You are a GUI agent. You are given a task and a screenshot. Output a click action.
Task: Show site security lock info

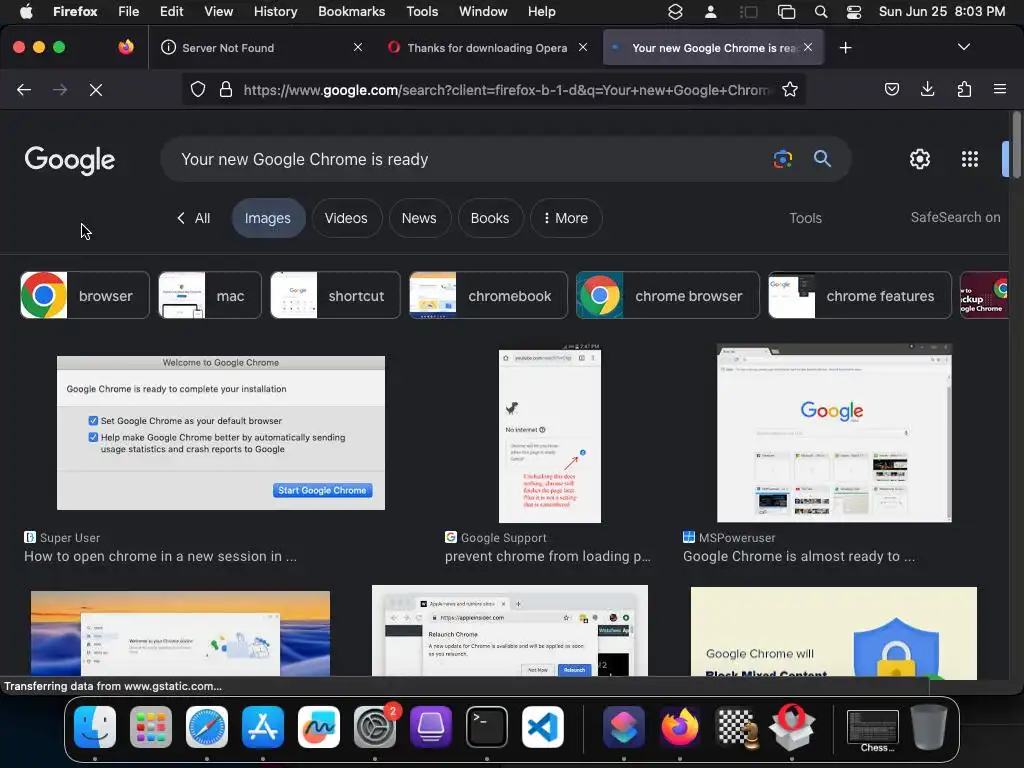(226, 89)
